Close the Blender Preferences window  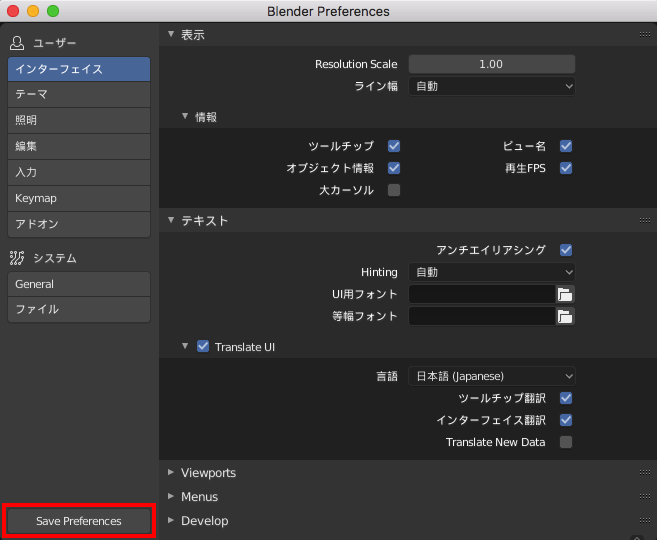tap(13, 11)
